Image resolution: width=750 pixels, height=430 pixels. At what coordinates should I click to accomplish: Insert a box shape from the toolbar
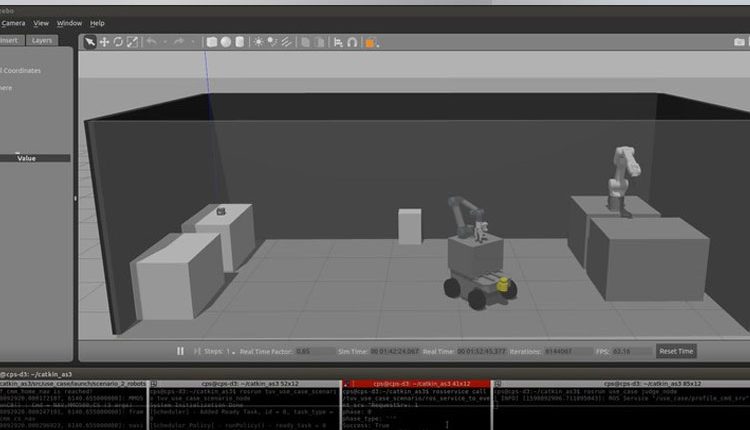pyautogui.click(x=212, y=42)
